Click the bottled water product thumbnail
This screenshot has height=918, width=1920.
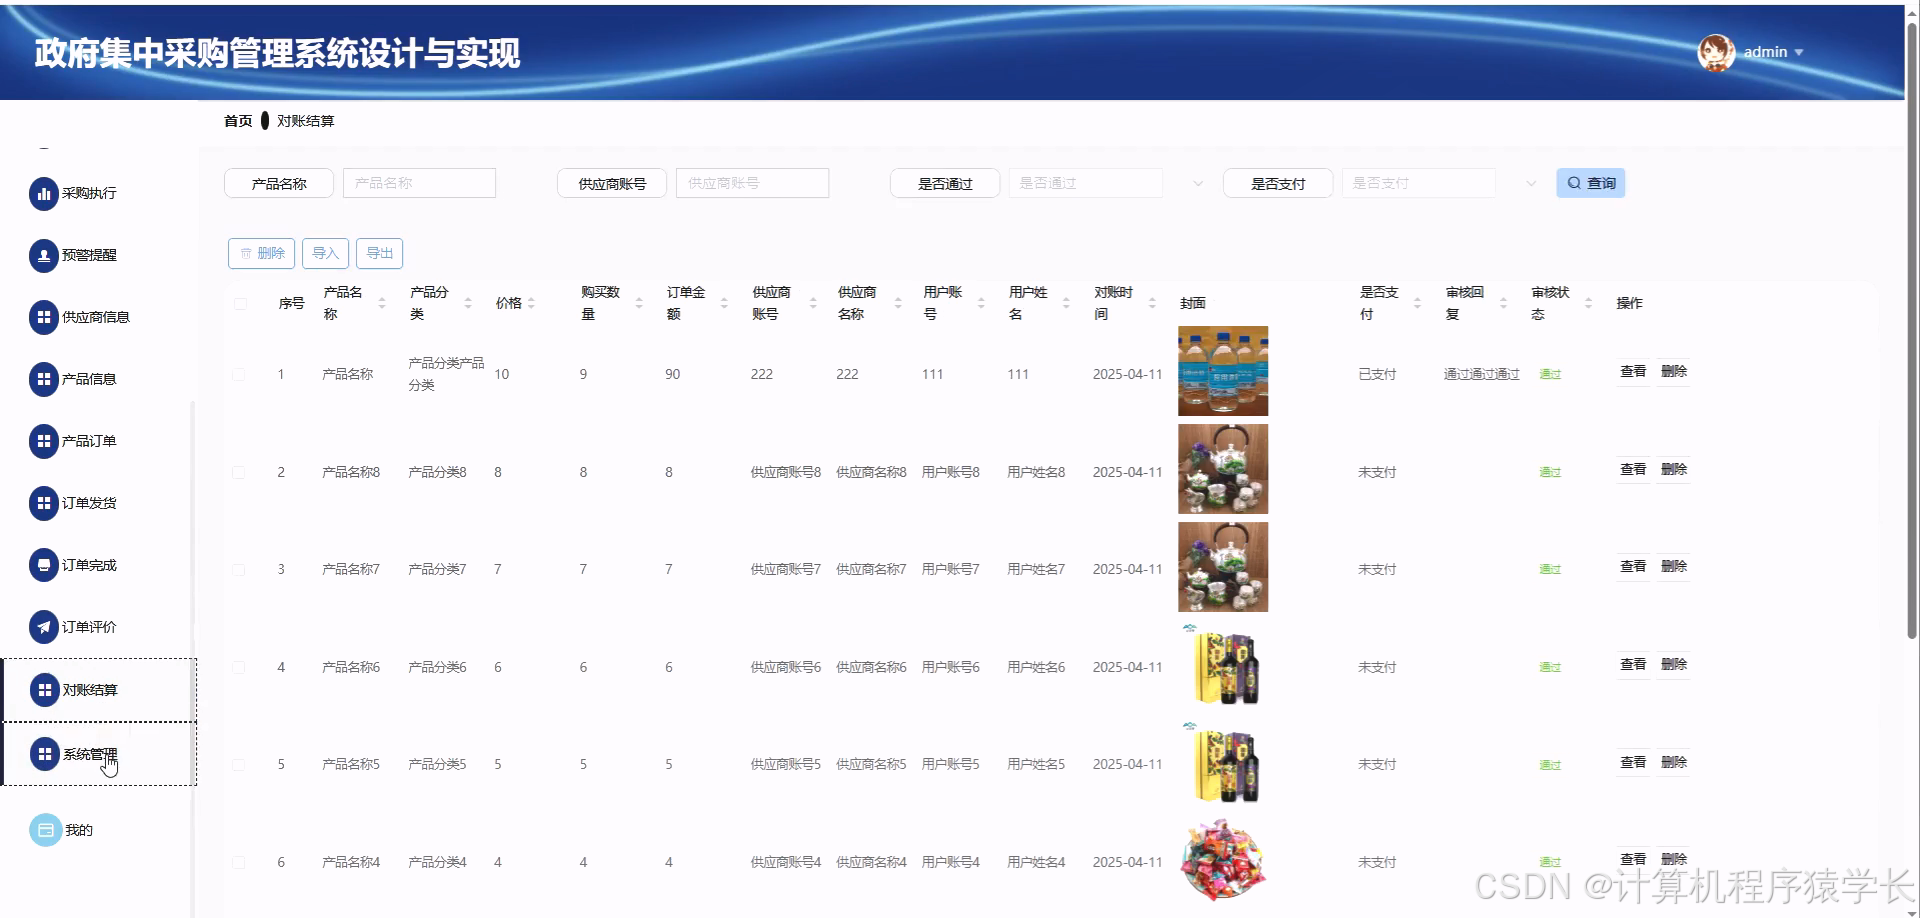pyautogui.click(x=1222, y=371)
